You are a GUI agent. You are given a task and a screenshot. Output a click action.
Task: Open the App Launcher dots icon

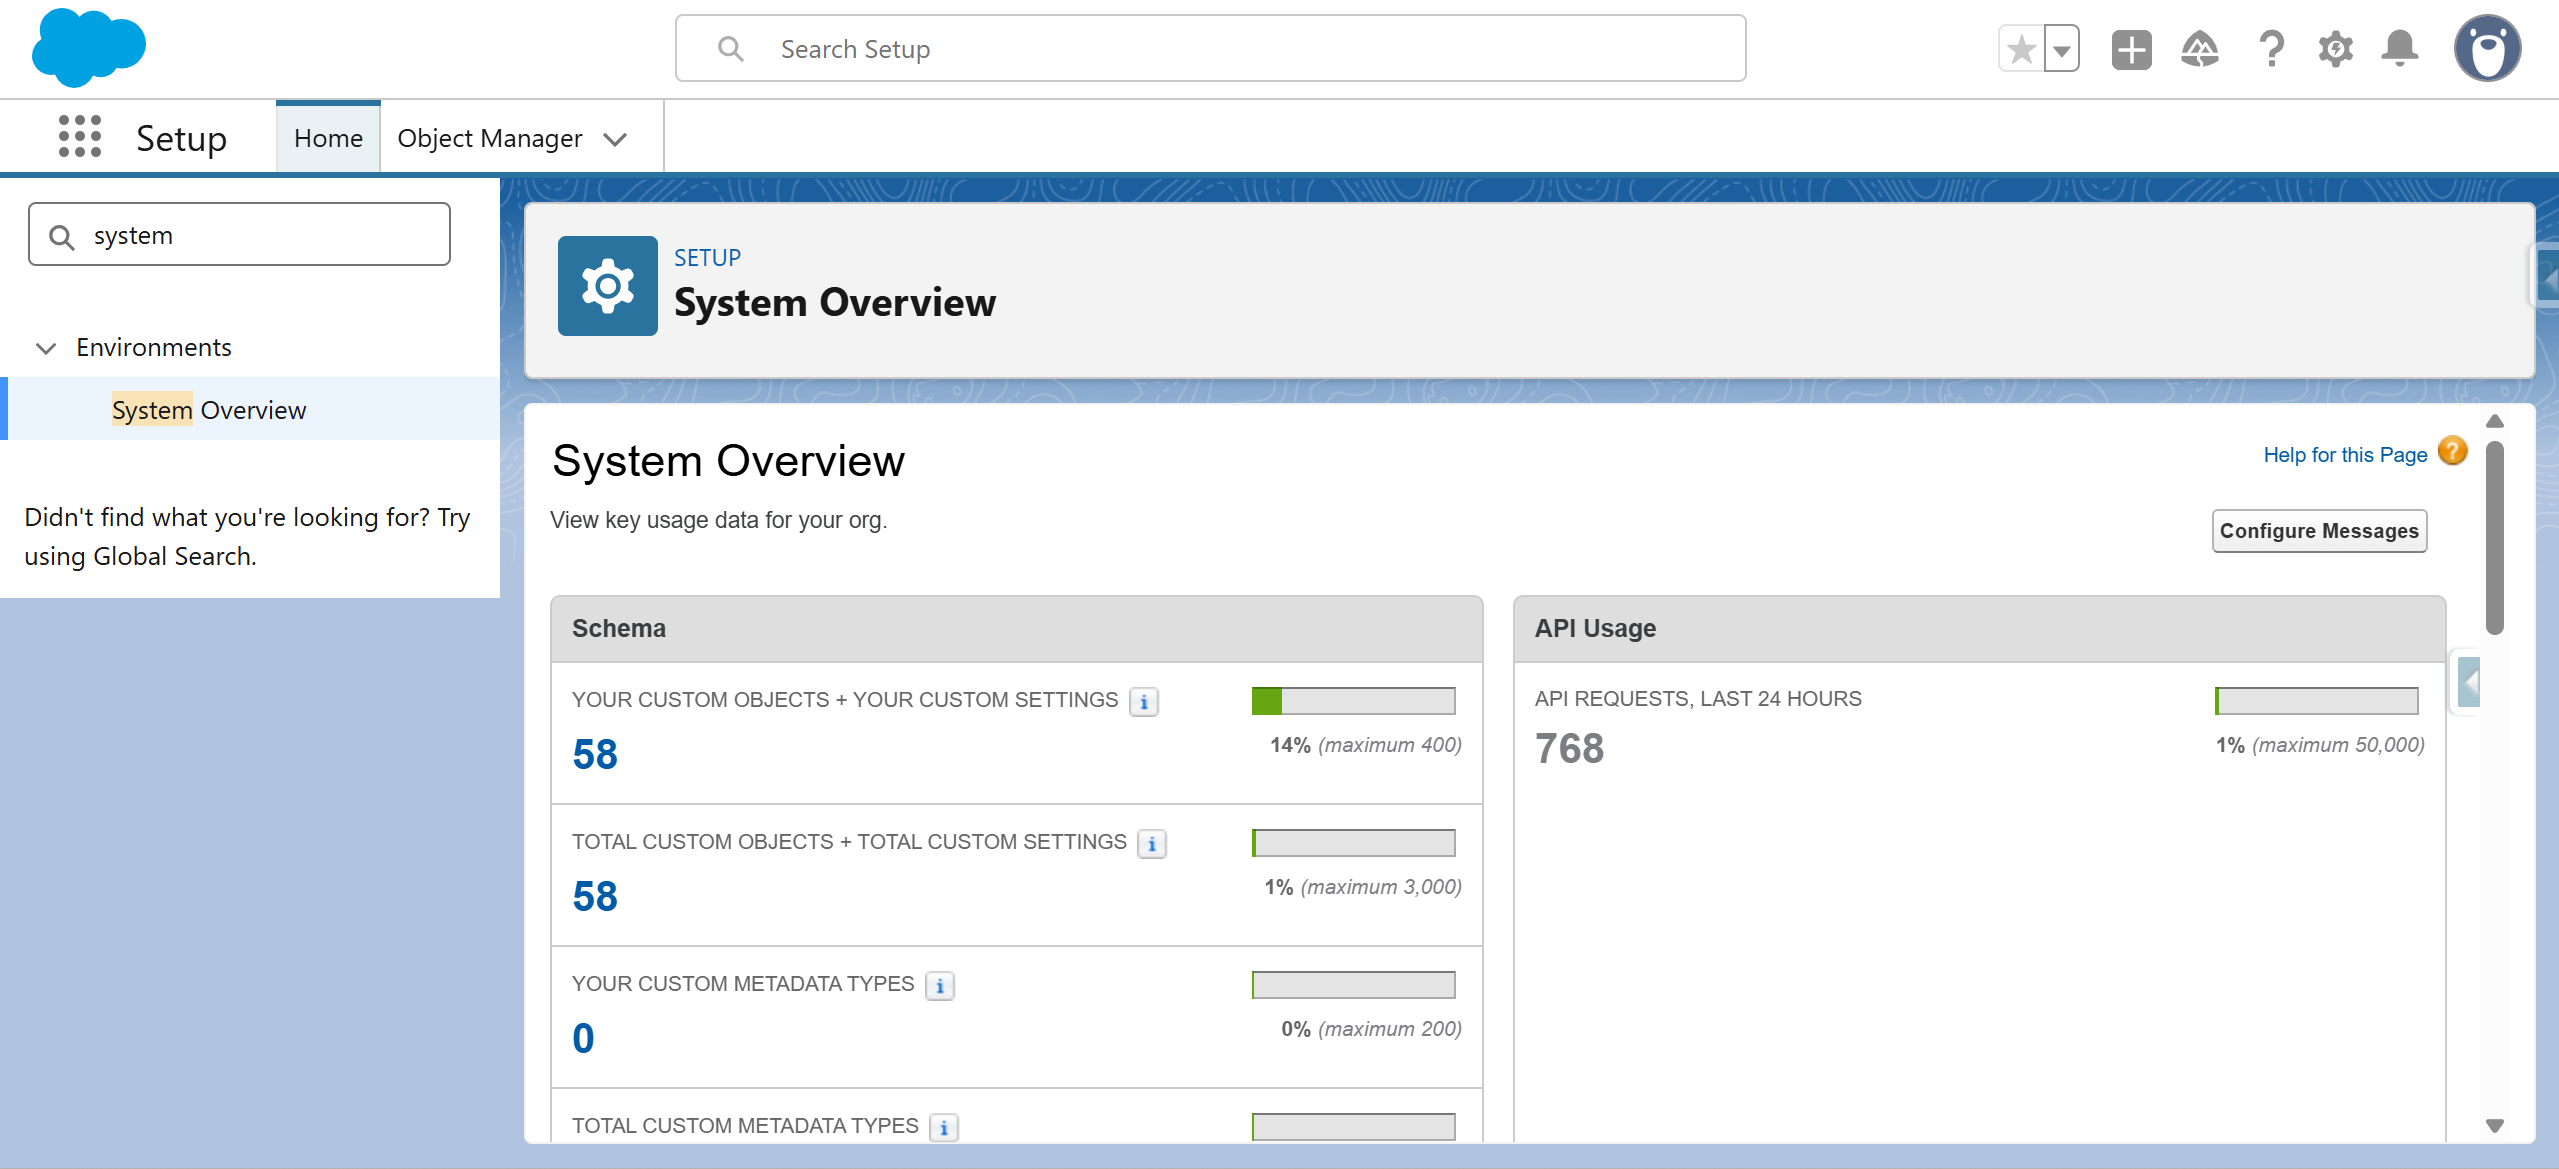coord(80,137)
